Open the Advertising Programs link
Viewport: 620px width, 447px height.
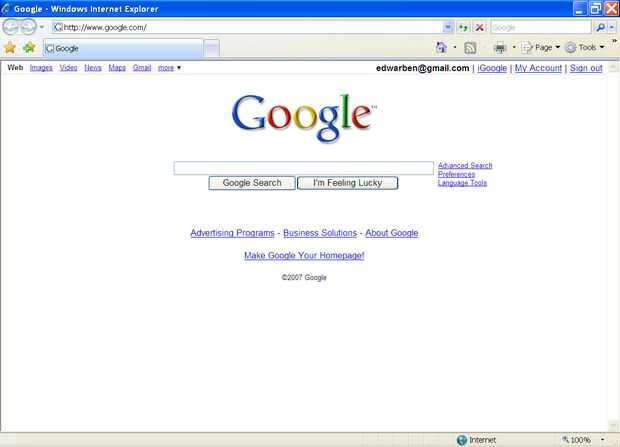pos(232,233)
